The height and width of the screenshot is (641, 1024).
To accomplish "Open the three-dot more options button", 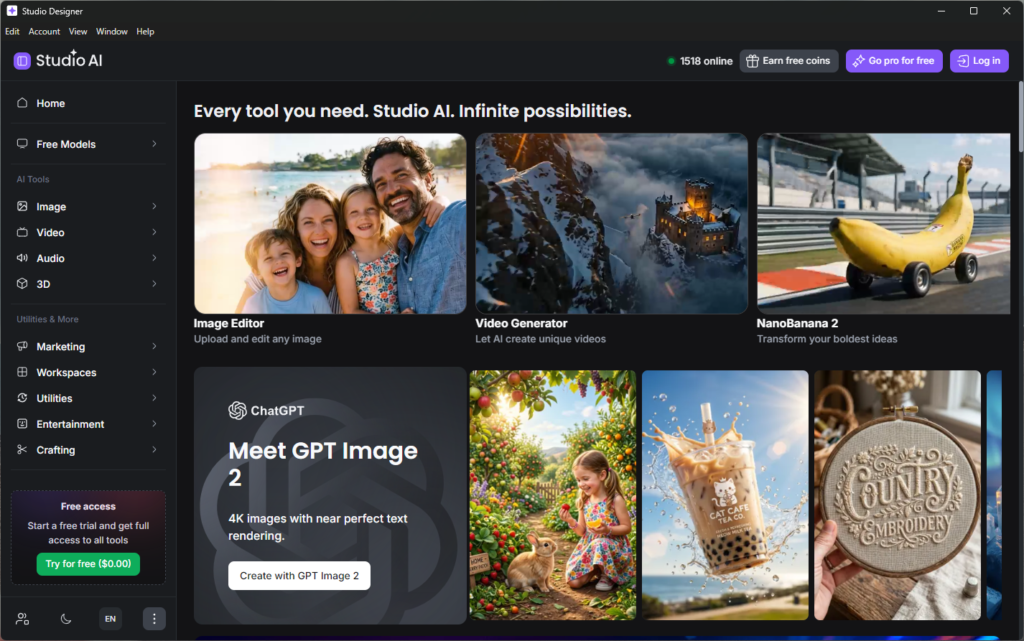I will (x=154, y=619).
